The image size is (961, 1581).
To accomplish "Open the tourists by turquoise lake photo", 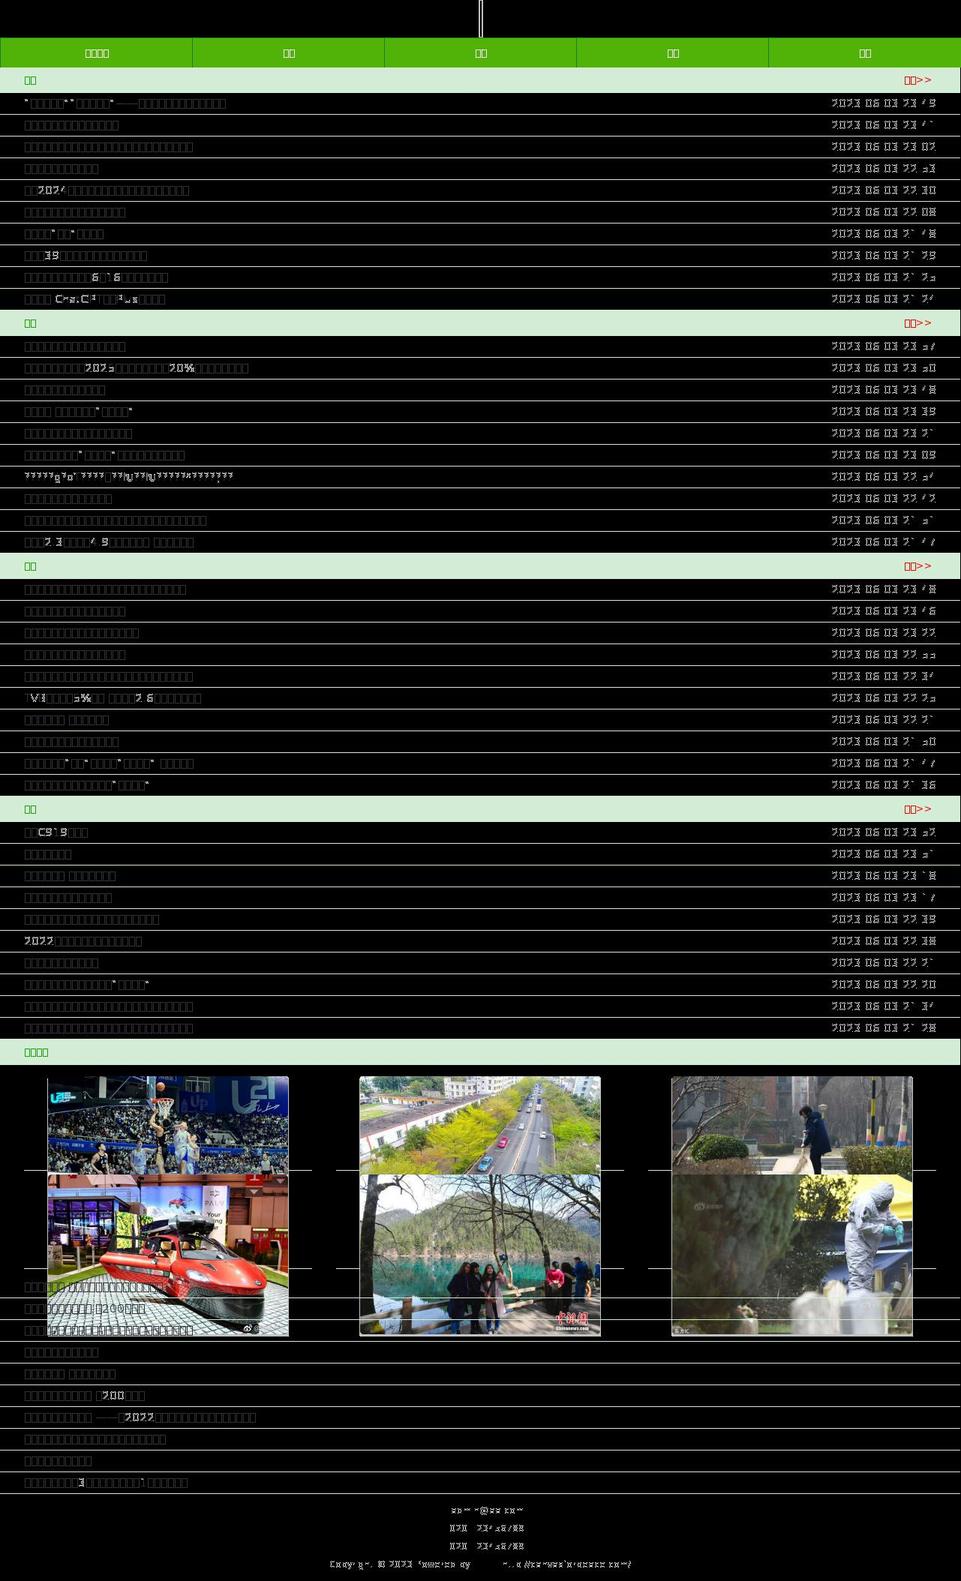I will (x=480, y=1255).
